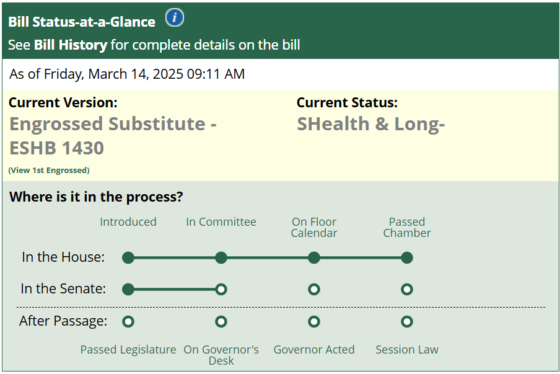Click House row Introduced marker

[128, 258]
